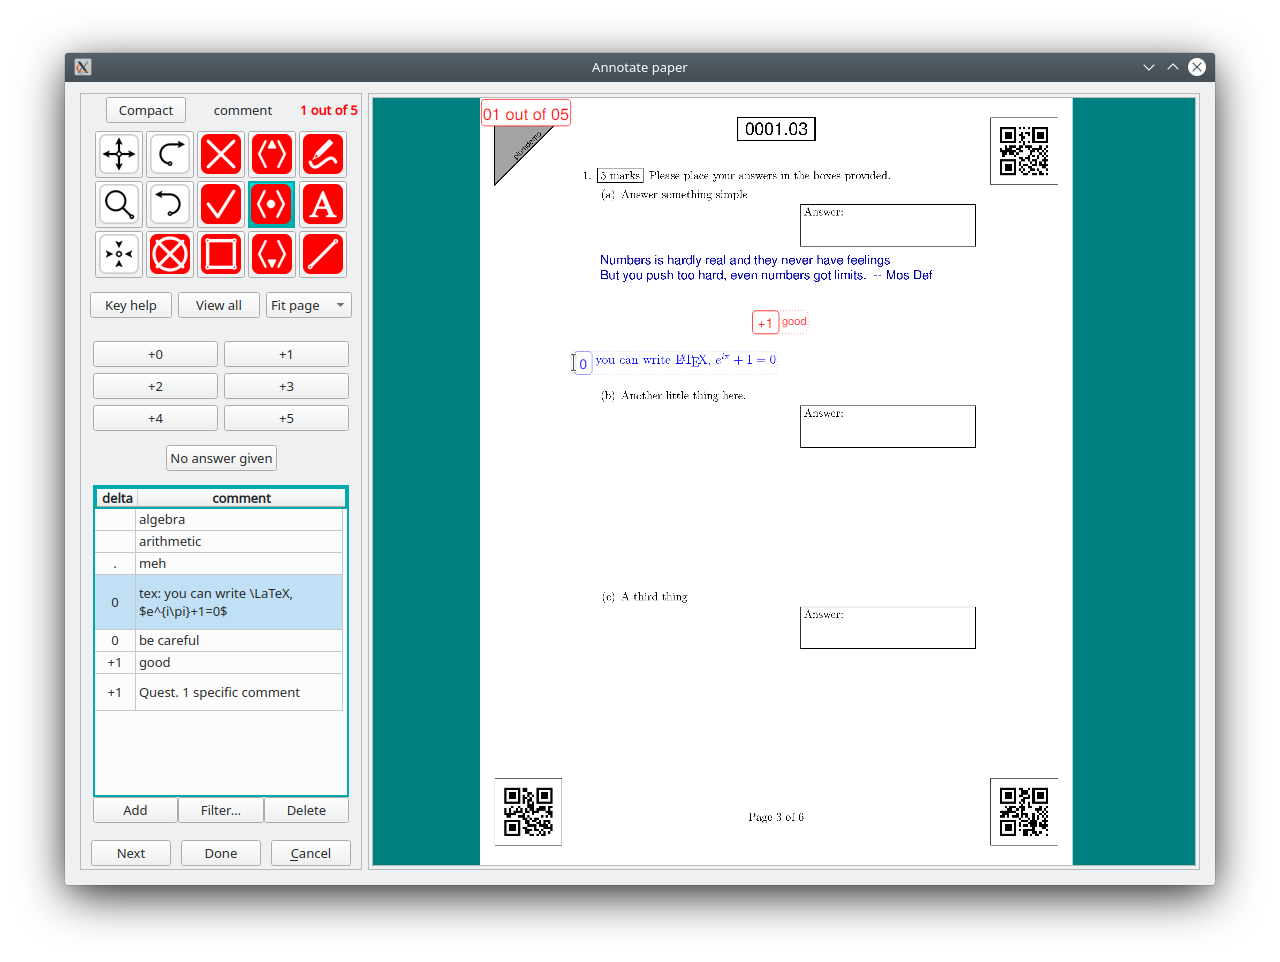Select the highlighted comment tool with centre dot
1280x962 pixels.
coord(272,204)
